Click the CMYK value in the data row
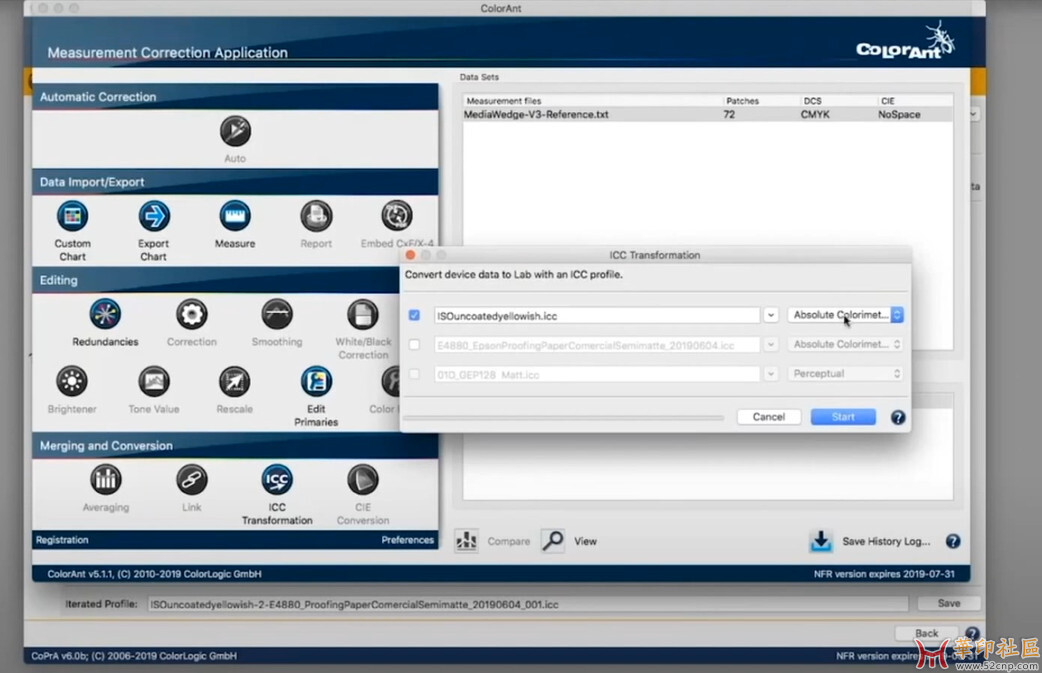 (815, 114)
